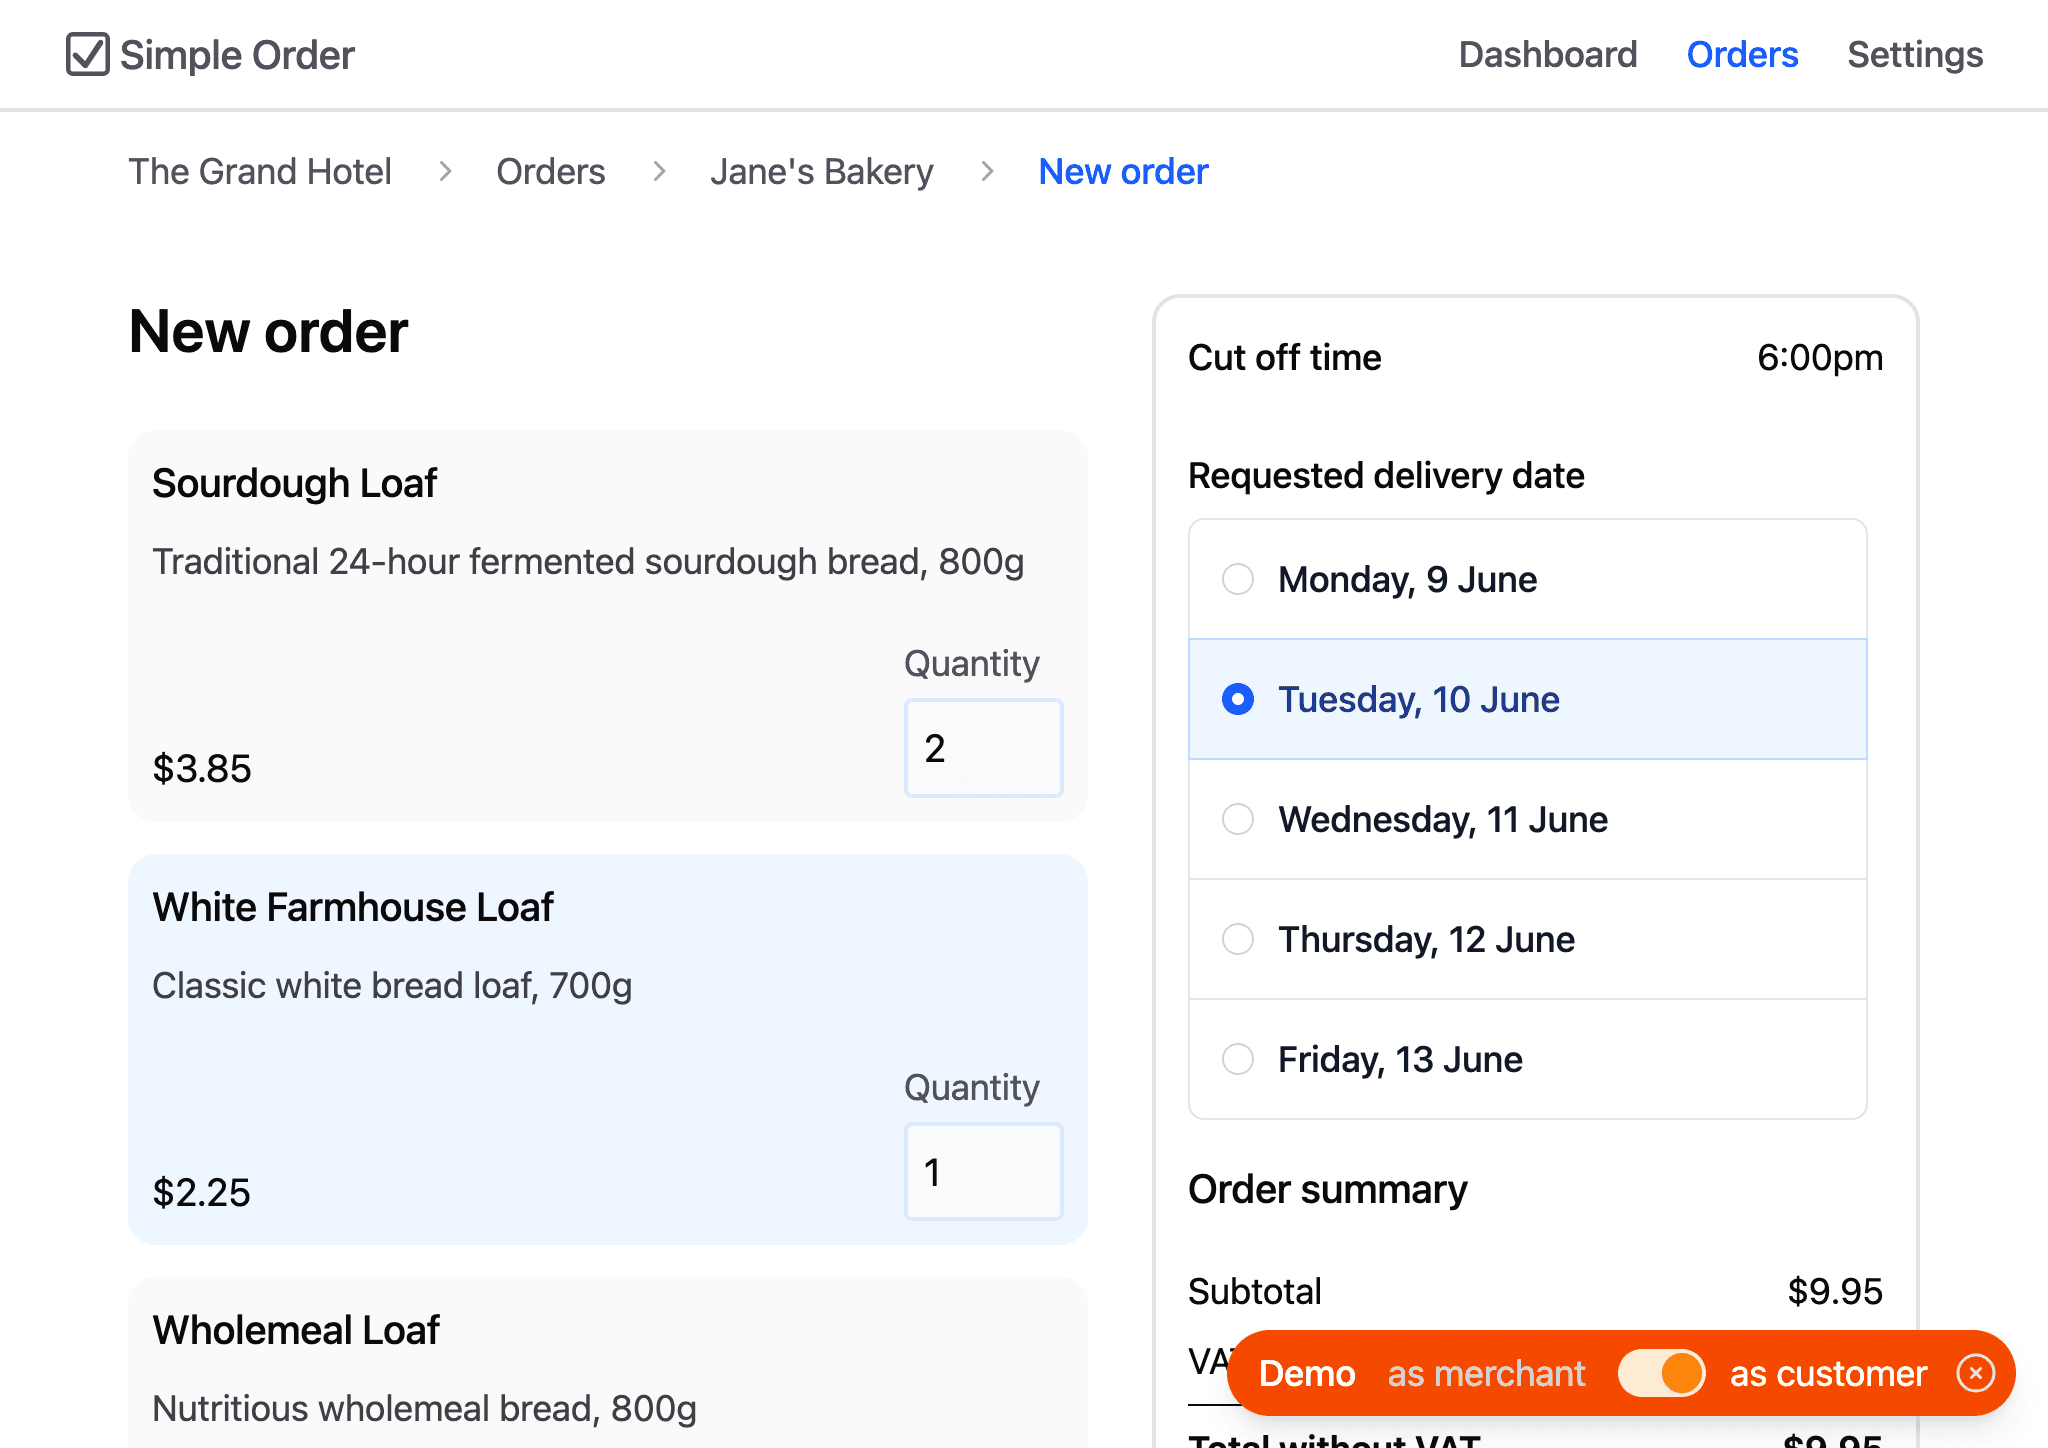Click the Simple Order checkbox logo
2048x1448 pixels.
89,54
